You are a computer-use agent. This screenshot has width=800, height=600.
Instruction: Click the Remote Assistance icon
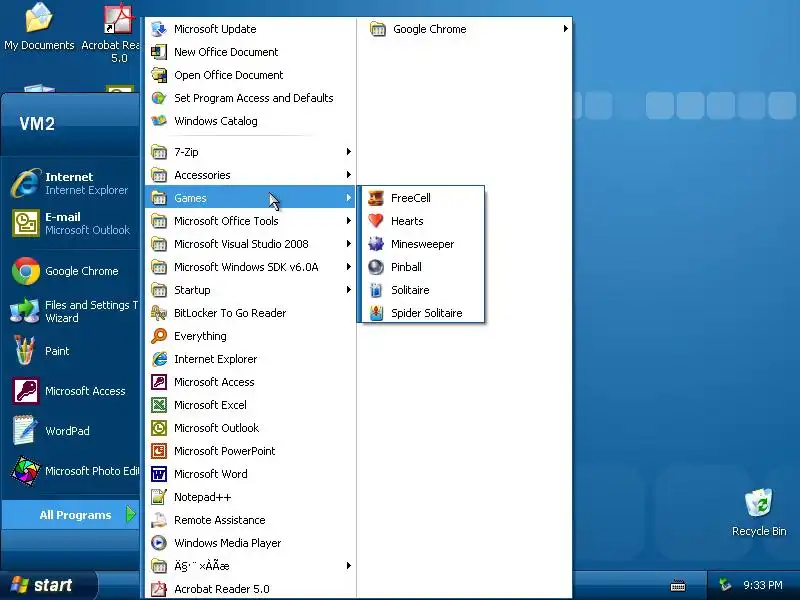coord(159,520)
